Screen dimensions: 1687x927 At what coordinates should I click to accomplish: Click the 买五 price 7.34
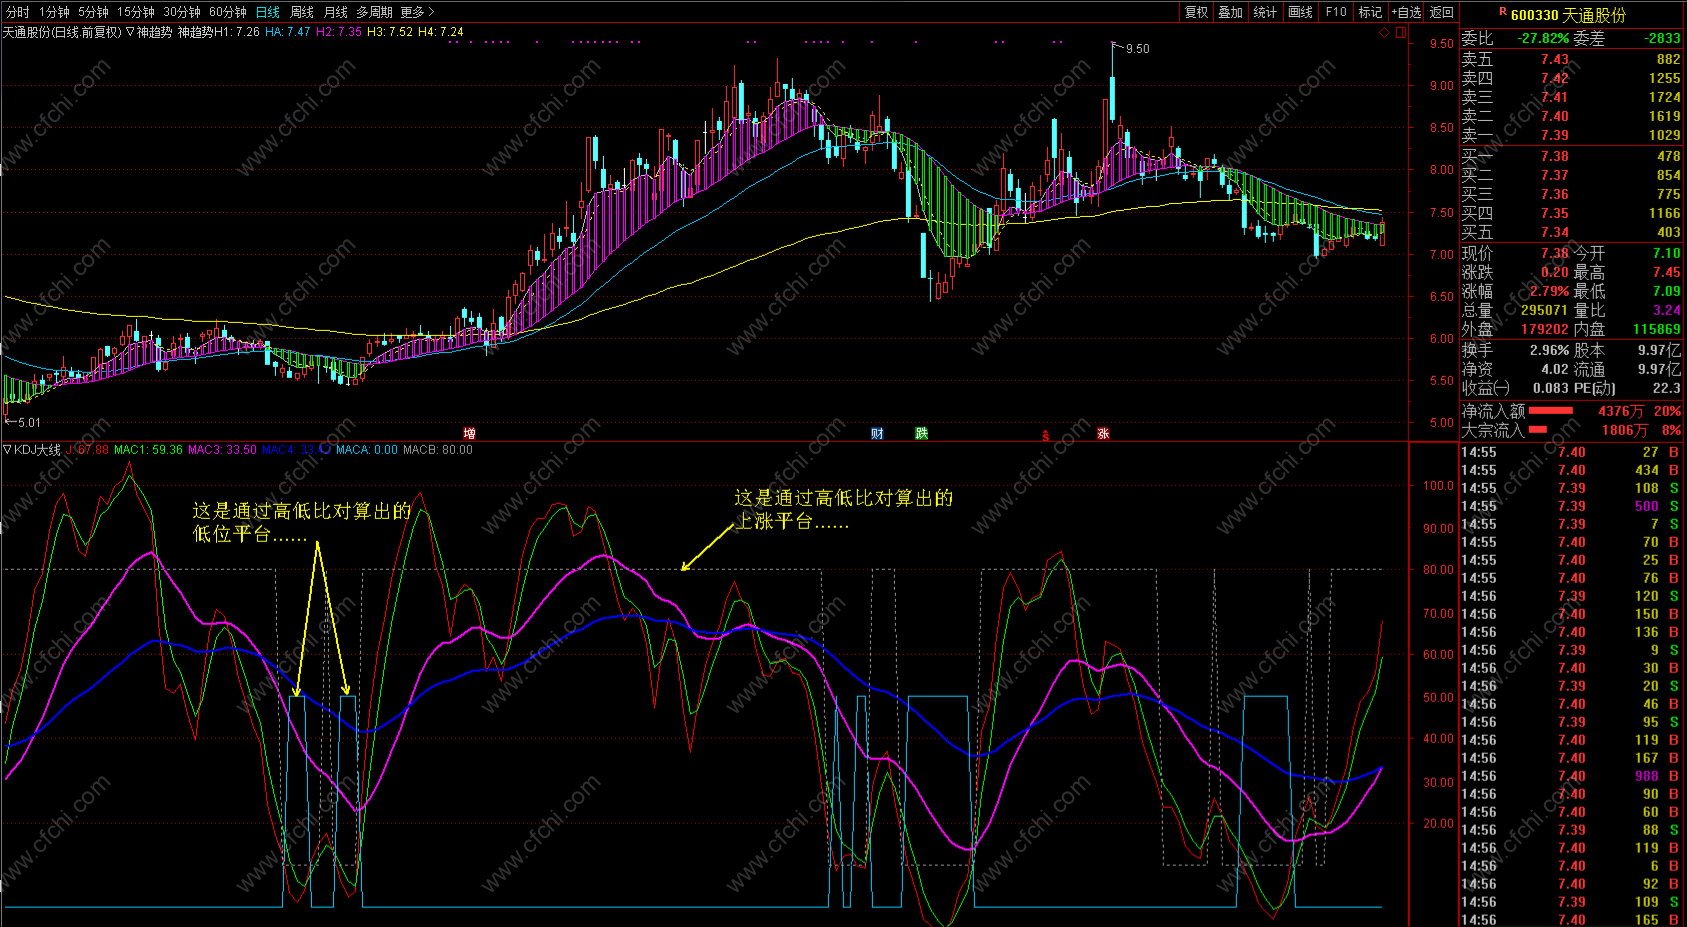click(x=1554, y=232)
